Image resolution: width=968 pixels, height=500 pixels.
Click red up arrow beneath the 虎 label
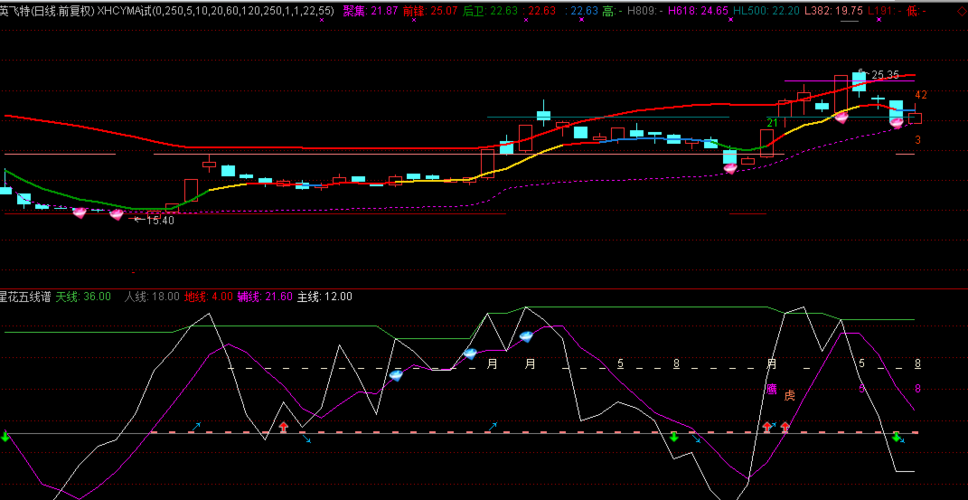click(x=785, y=427)
